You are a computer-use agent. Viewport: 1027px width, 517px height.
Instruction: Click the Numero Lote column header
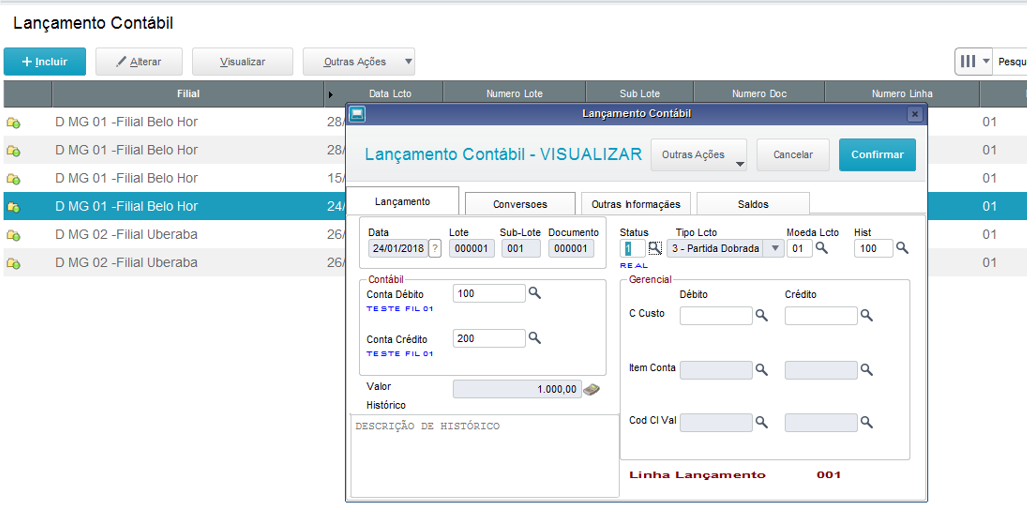click(514, 94)
